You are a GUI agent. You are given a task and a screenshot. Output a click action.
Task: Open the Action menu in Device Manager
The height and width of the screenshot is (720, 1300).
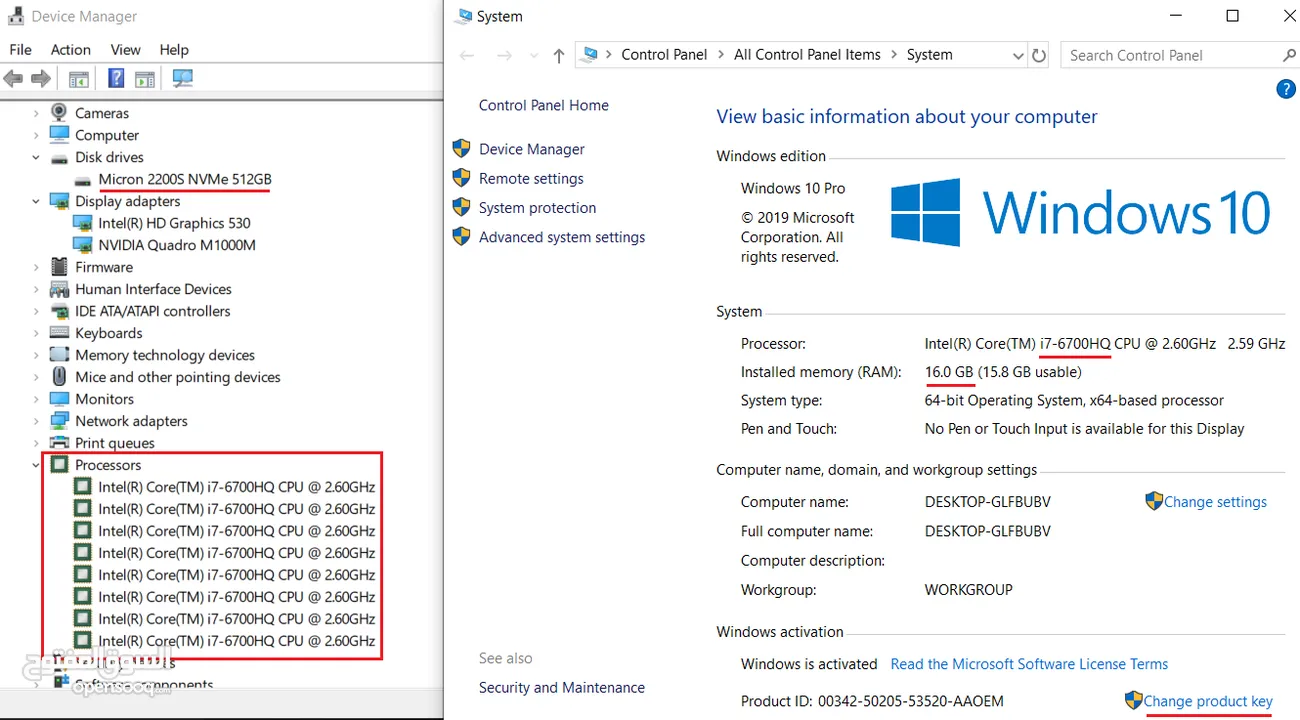pyautogui.click(x=71, y=49)
